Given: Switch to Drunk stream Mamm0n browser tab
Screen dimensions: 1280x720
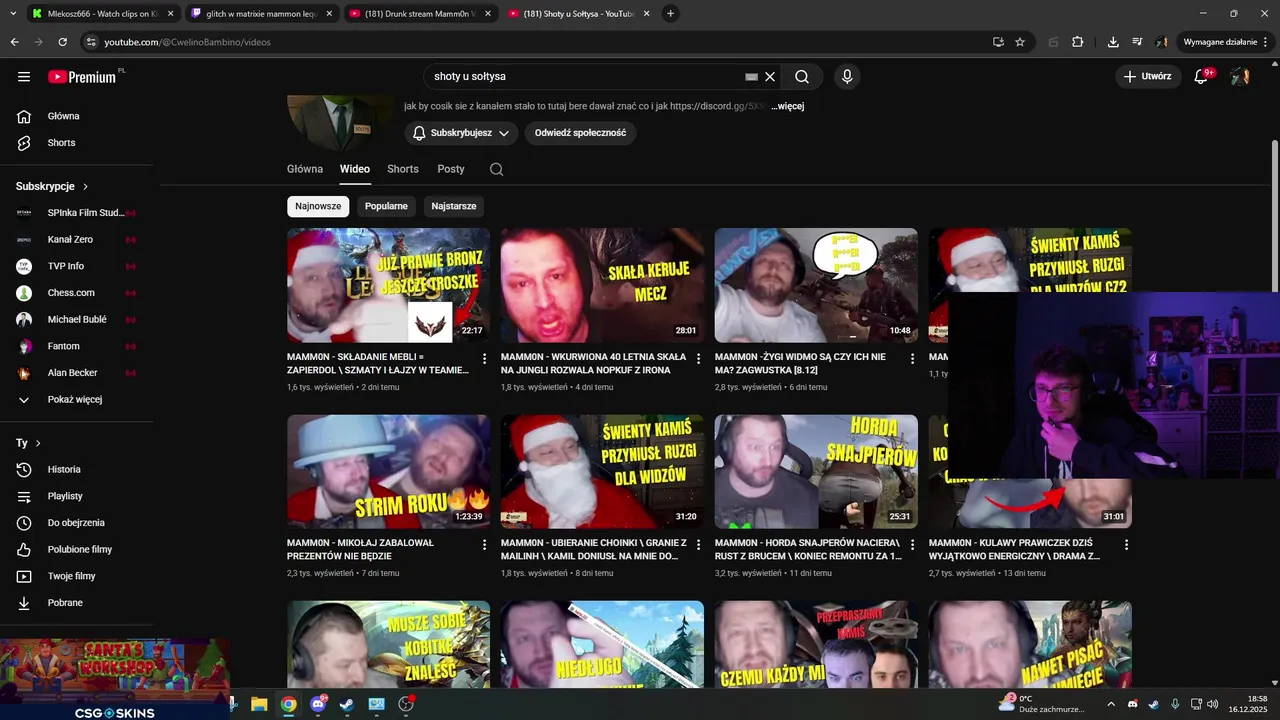Looking at the screenshot, I should click(420, 14).
